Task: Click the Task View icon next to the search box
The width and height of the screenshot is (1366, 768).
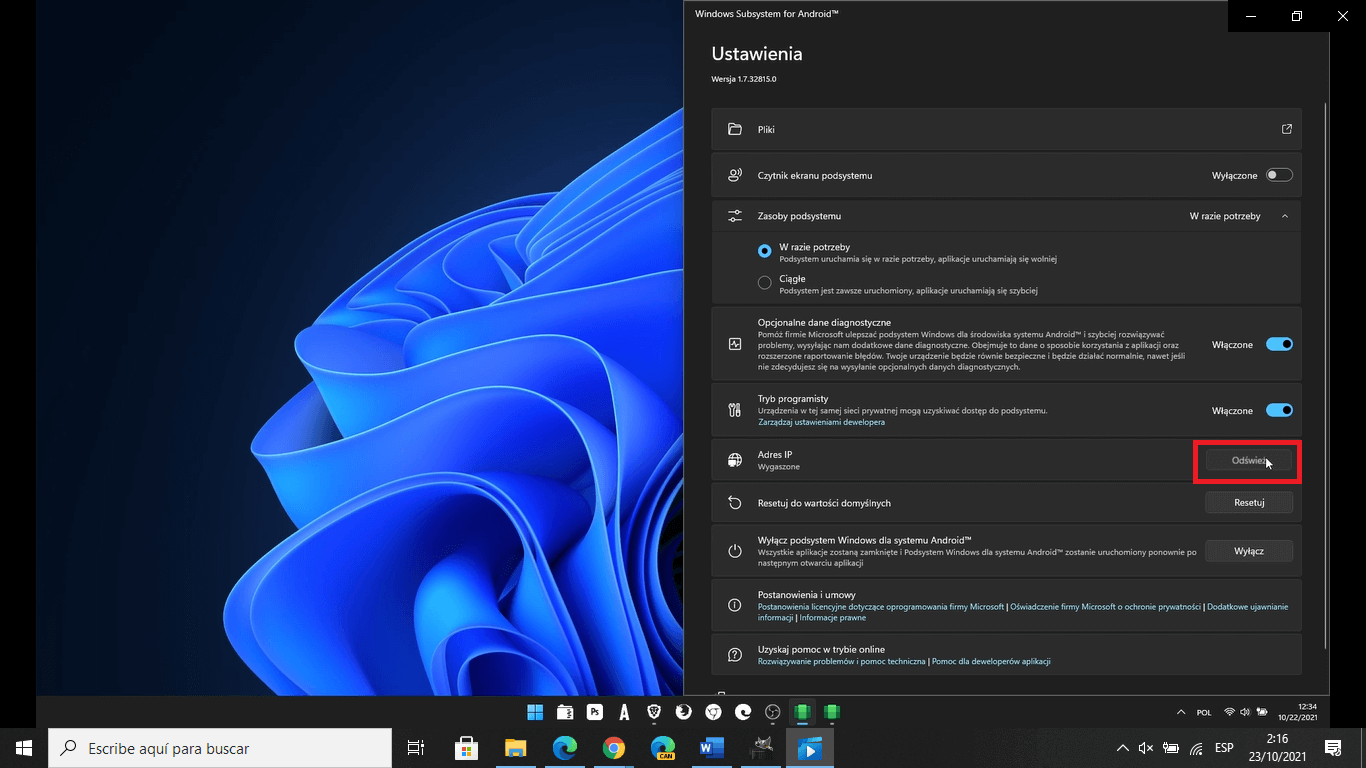Action: point(416,748)
